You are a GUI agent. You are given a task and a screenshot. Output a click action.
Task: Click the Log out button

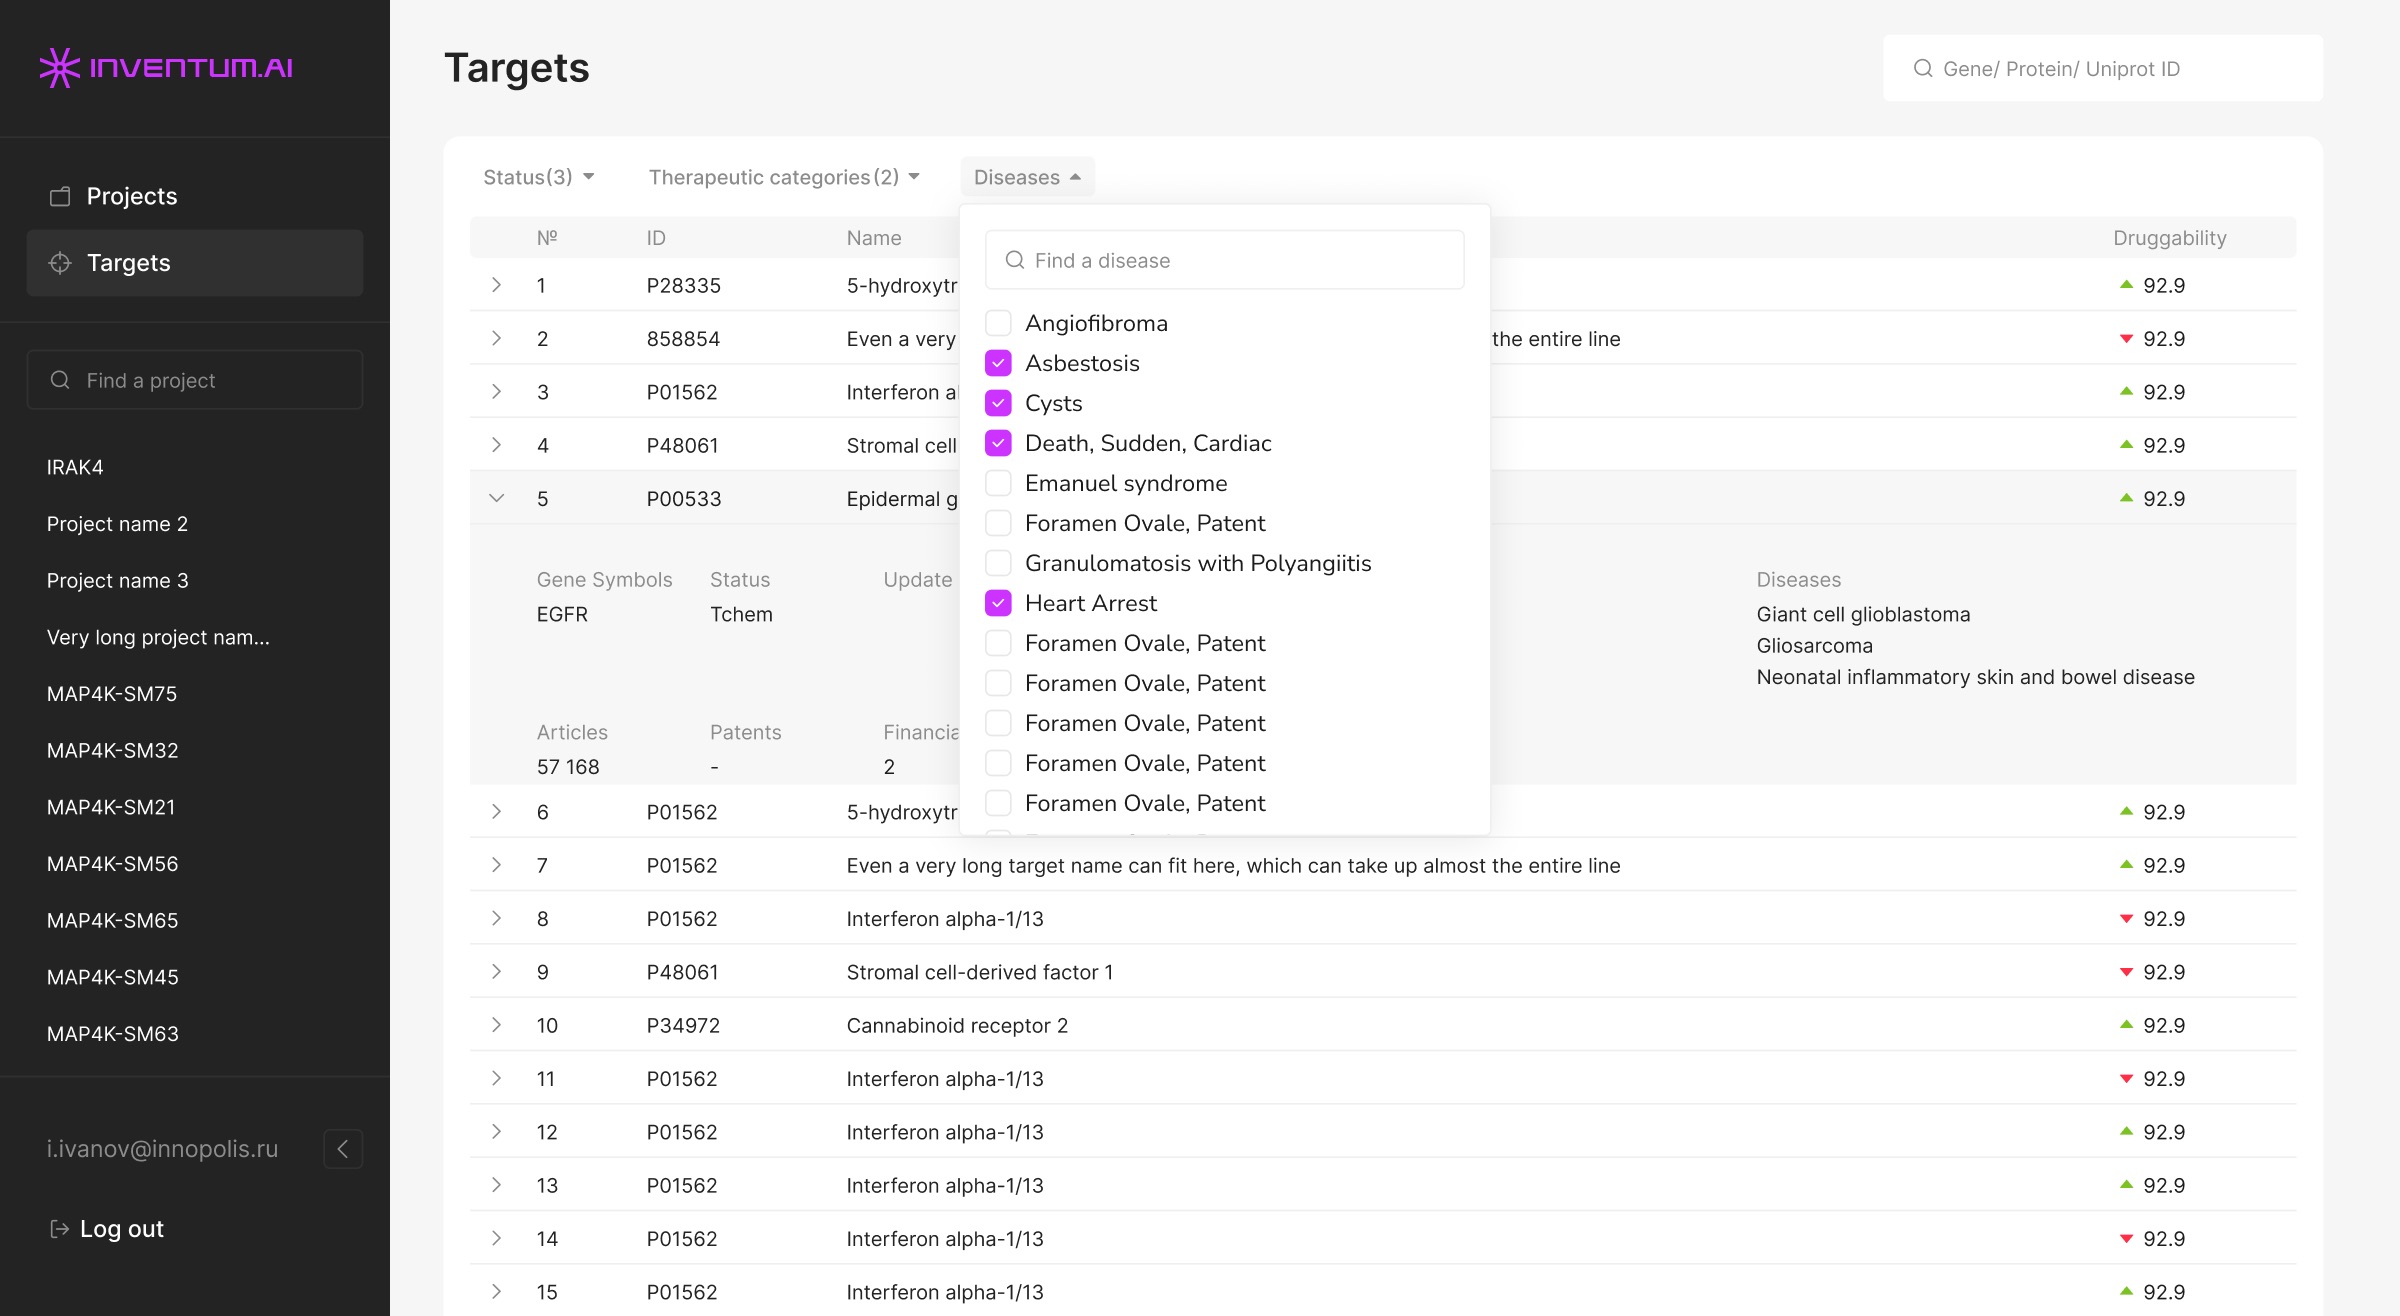(x=107, y=1229)
